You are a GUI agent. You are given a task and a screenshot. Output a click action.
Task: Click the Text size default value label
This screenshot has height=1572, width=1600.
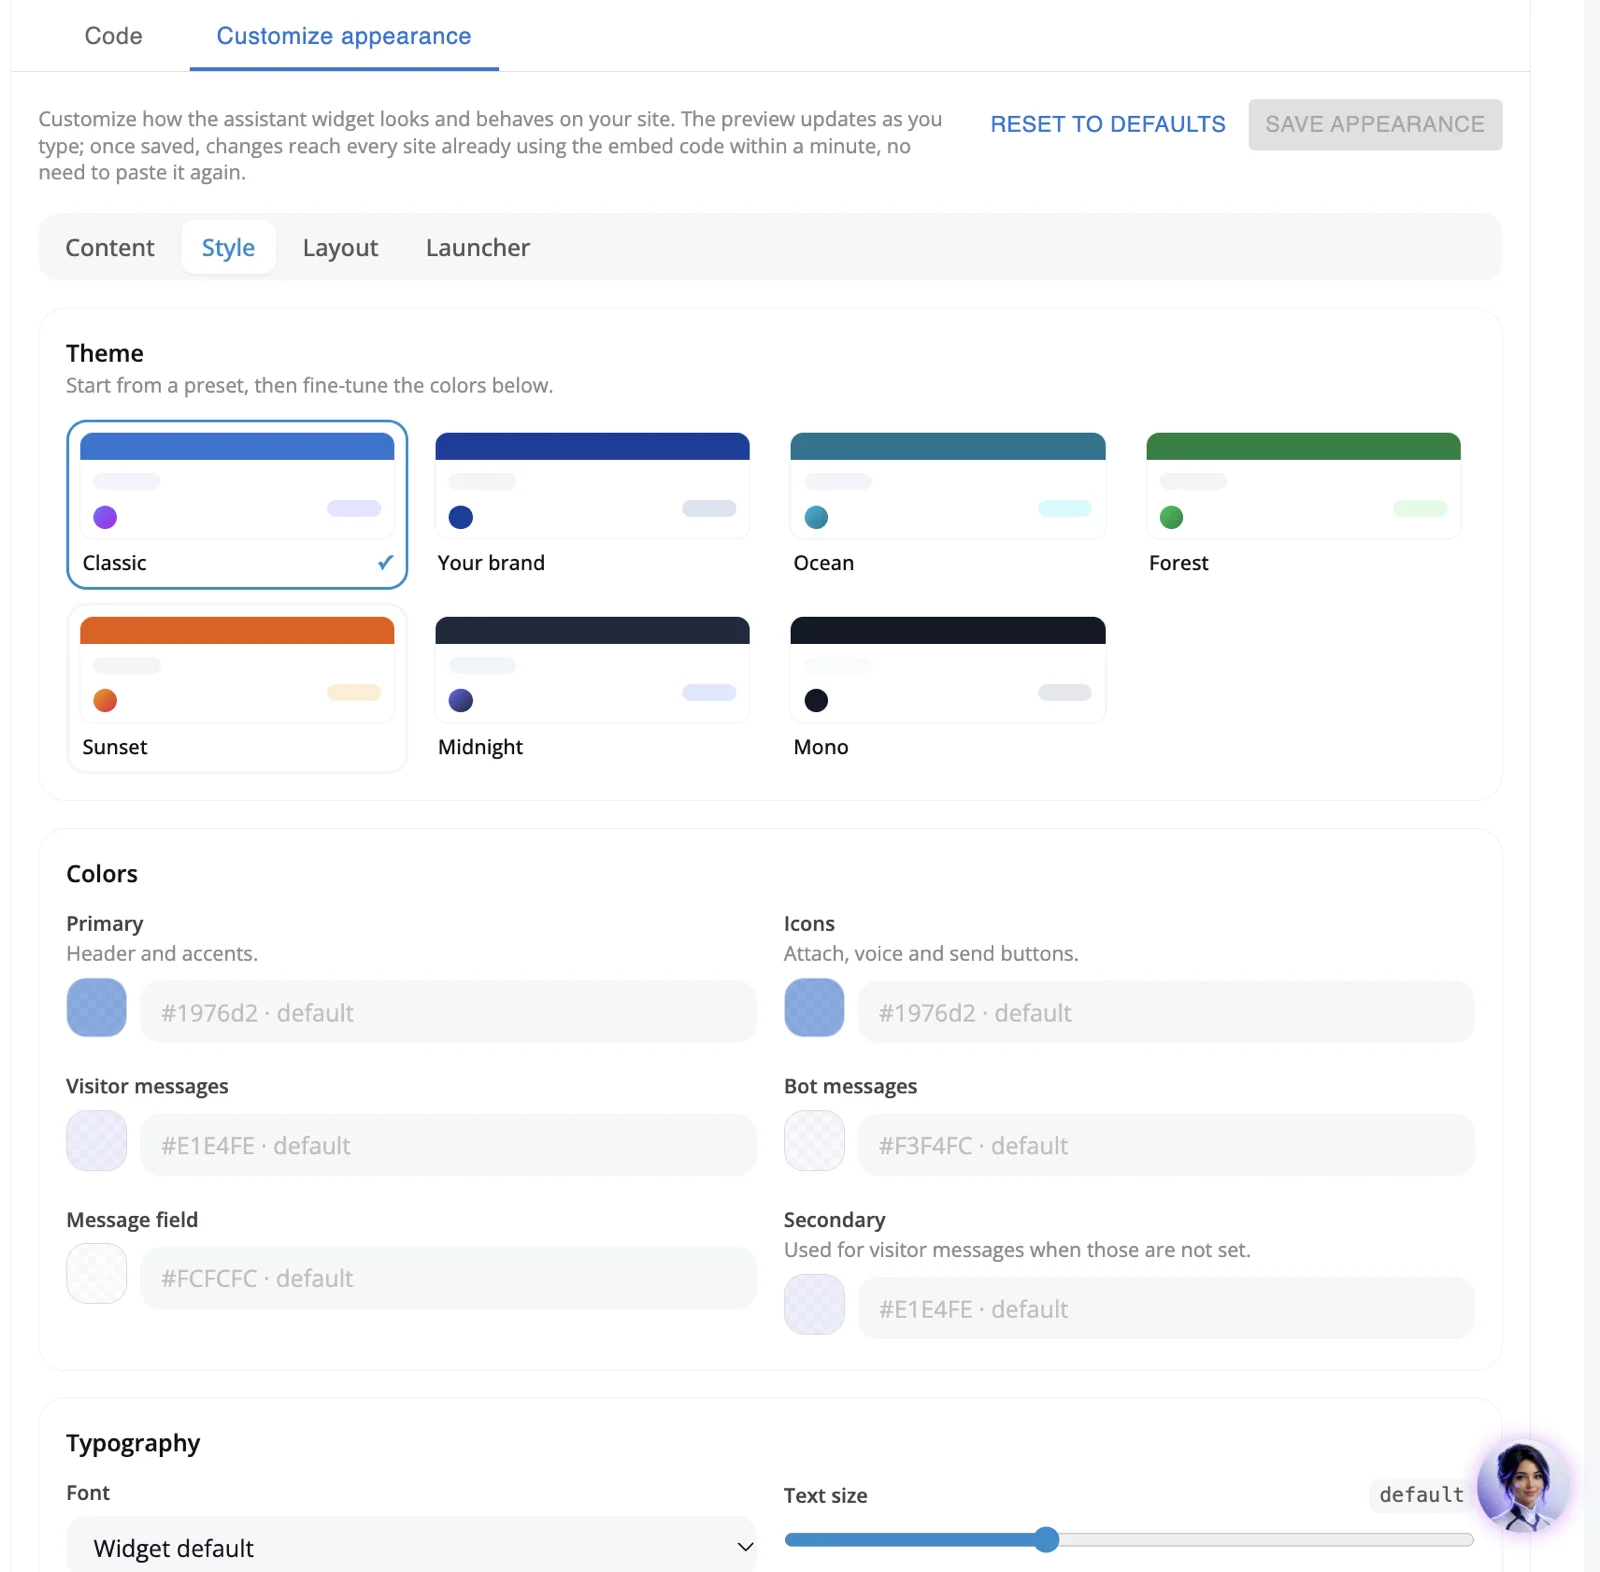click(x=1420, y=1495)
